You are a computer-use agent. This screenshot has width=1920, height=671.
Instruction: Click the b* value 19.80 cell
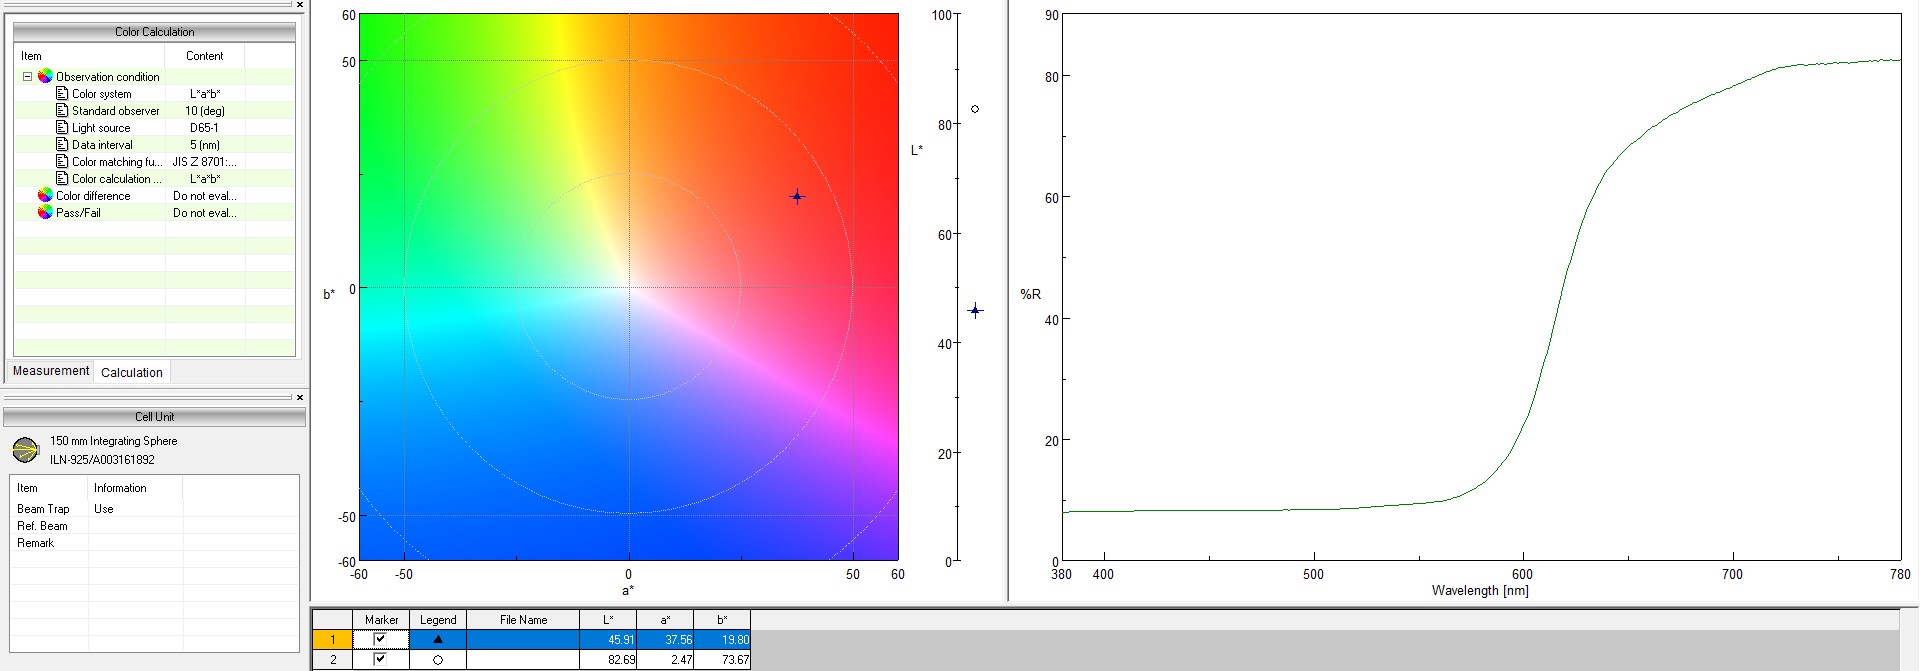(x=722, y=639)
